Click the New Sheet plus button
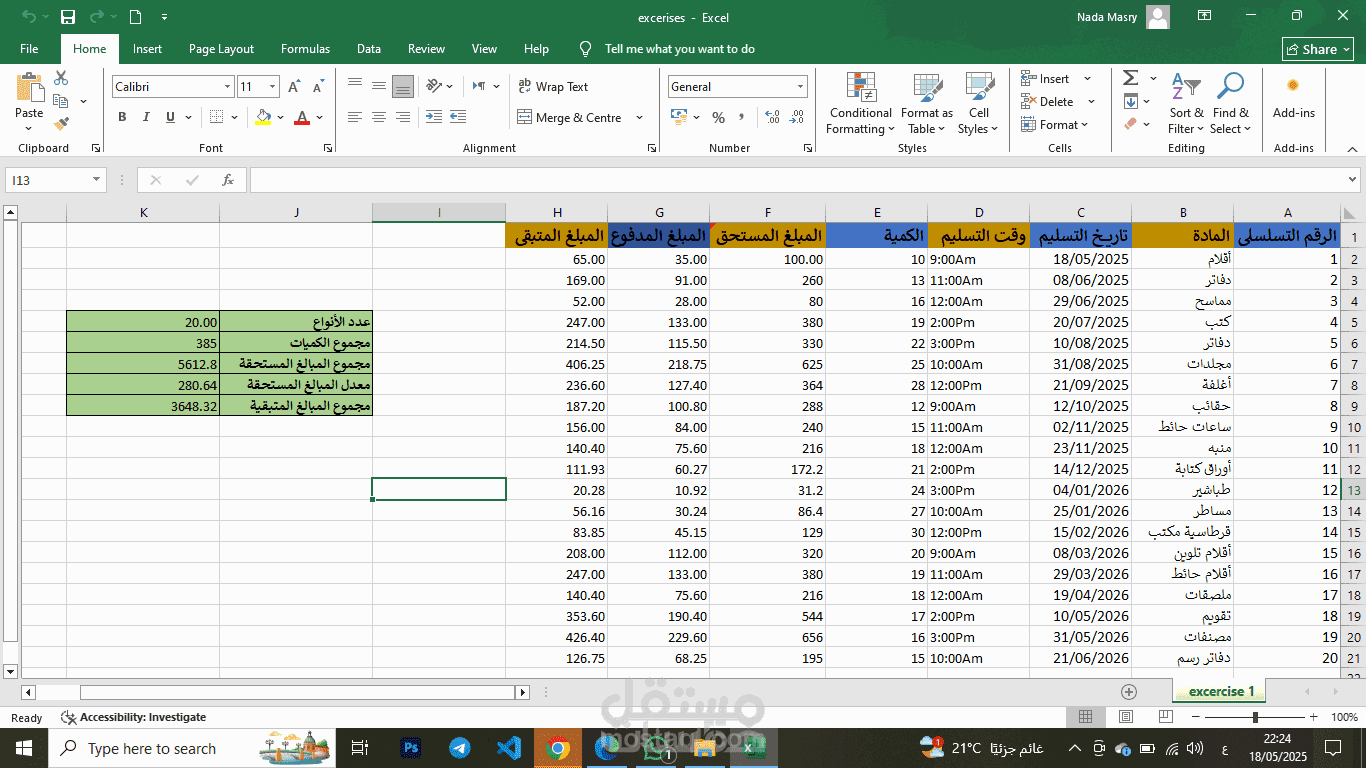This screenshot has height=768, width=1366. pyautogui.click(x=1129, y=691)
